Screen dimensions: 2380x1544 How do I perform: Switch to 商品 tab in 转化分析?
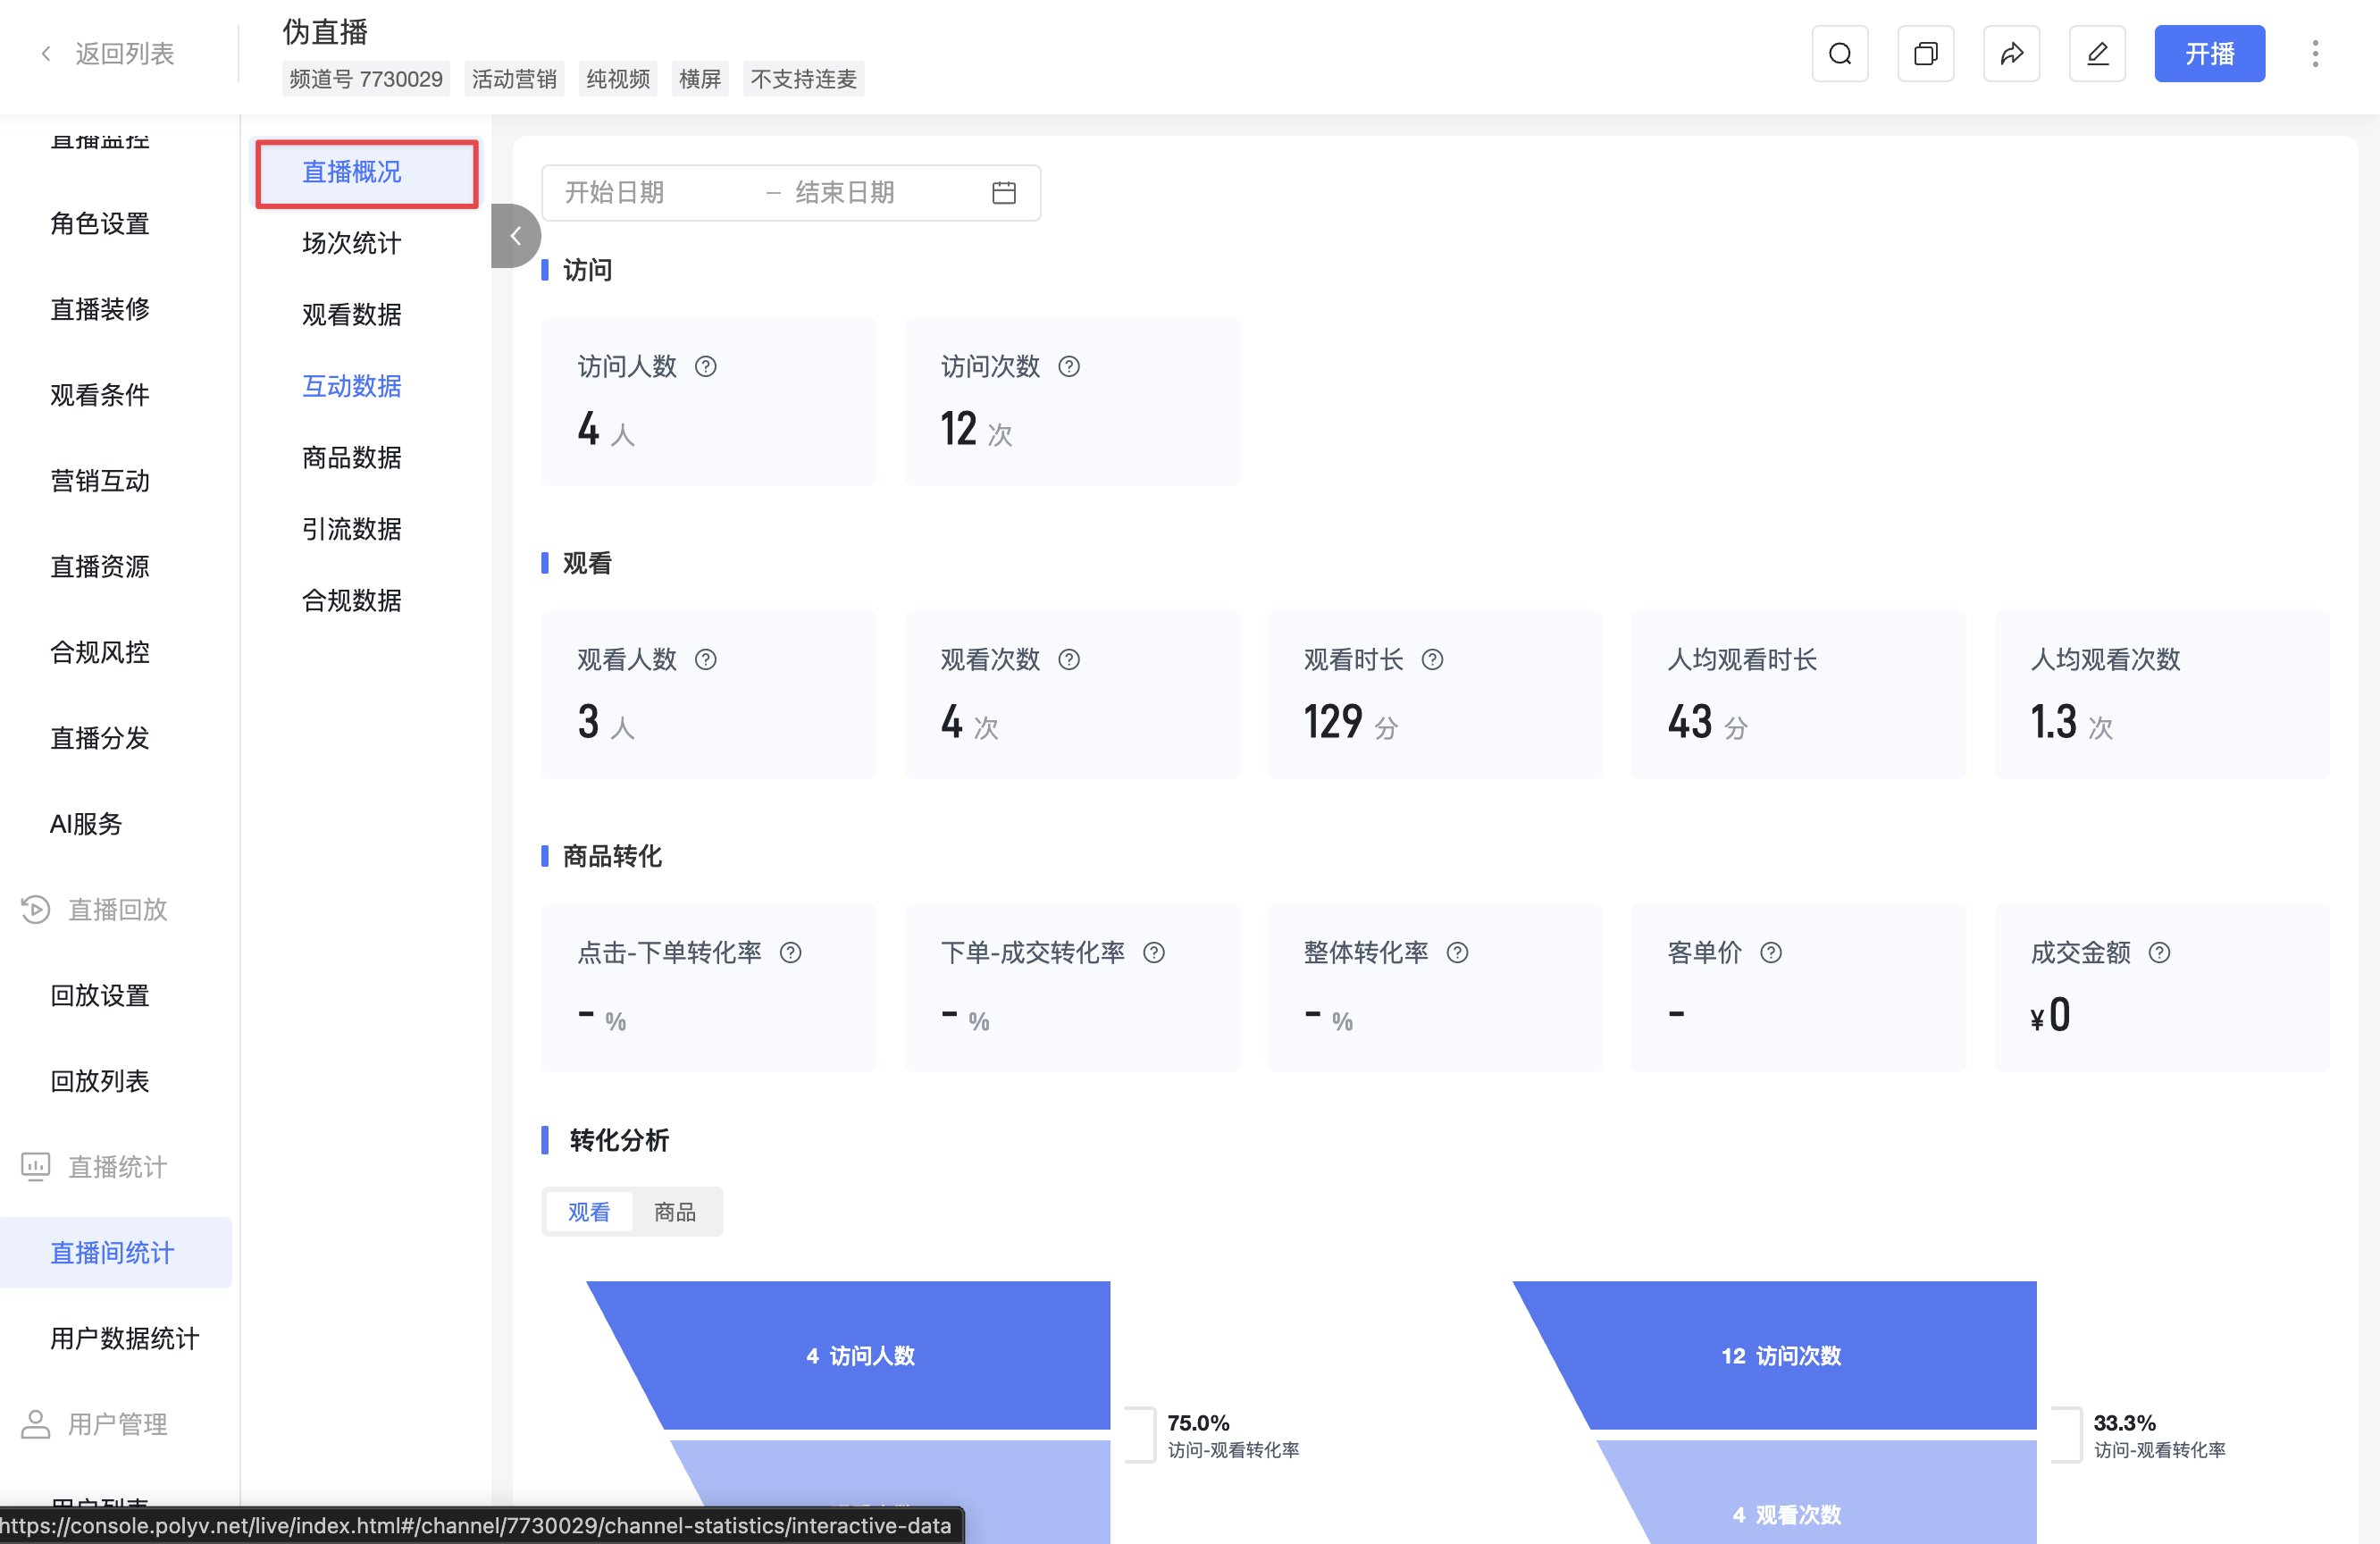tap(675, 1212)
